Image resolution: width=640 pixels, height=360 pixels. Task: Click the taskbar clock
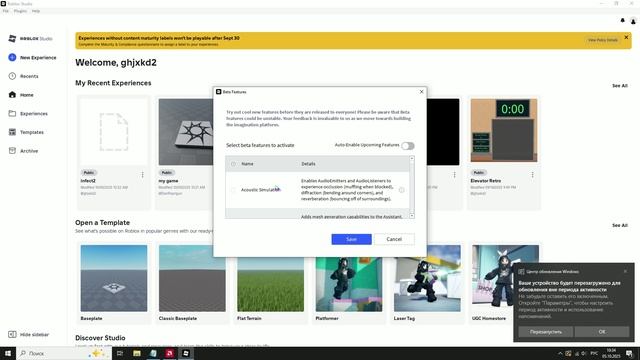click(x=611, y=353)
